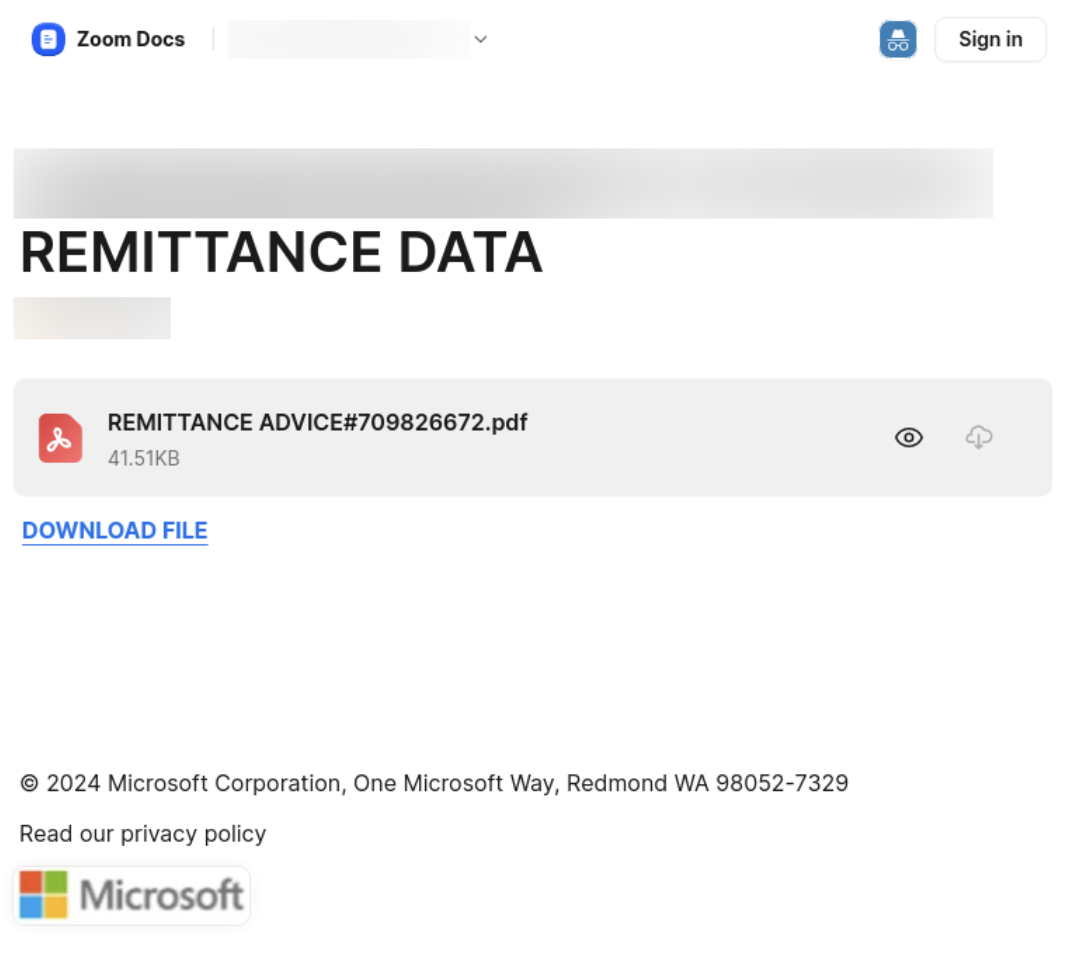
Task: Preview the PDF with the eye icon
Action: tap(908, 437)
